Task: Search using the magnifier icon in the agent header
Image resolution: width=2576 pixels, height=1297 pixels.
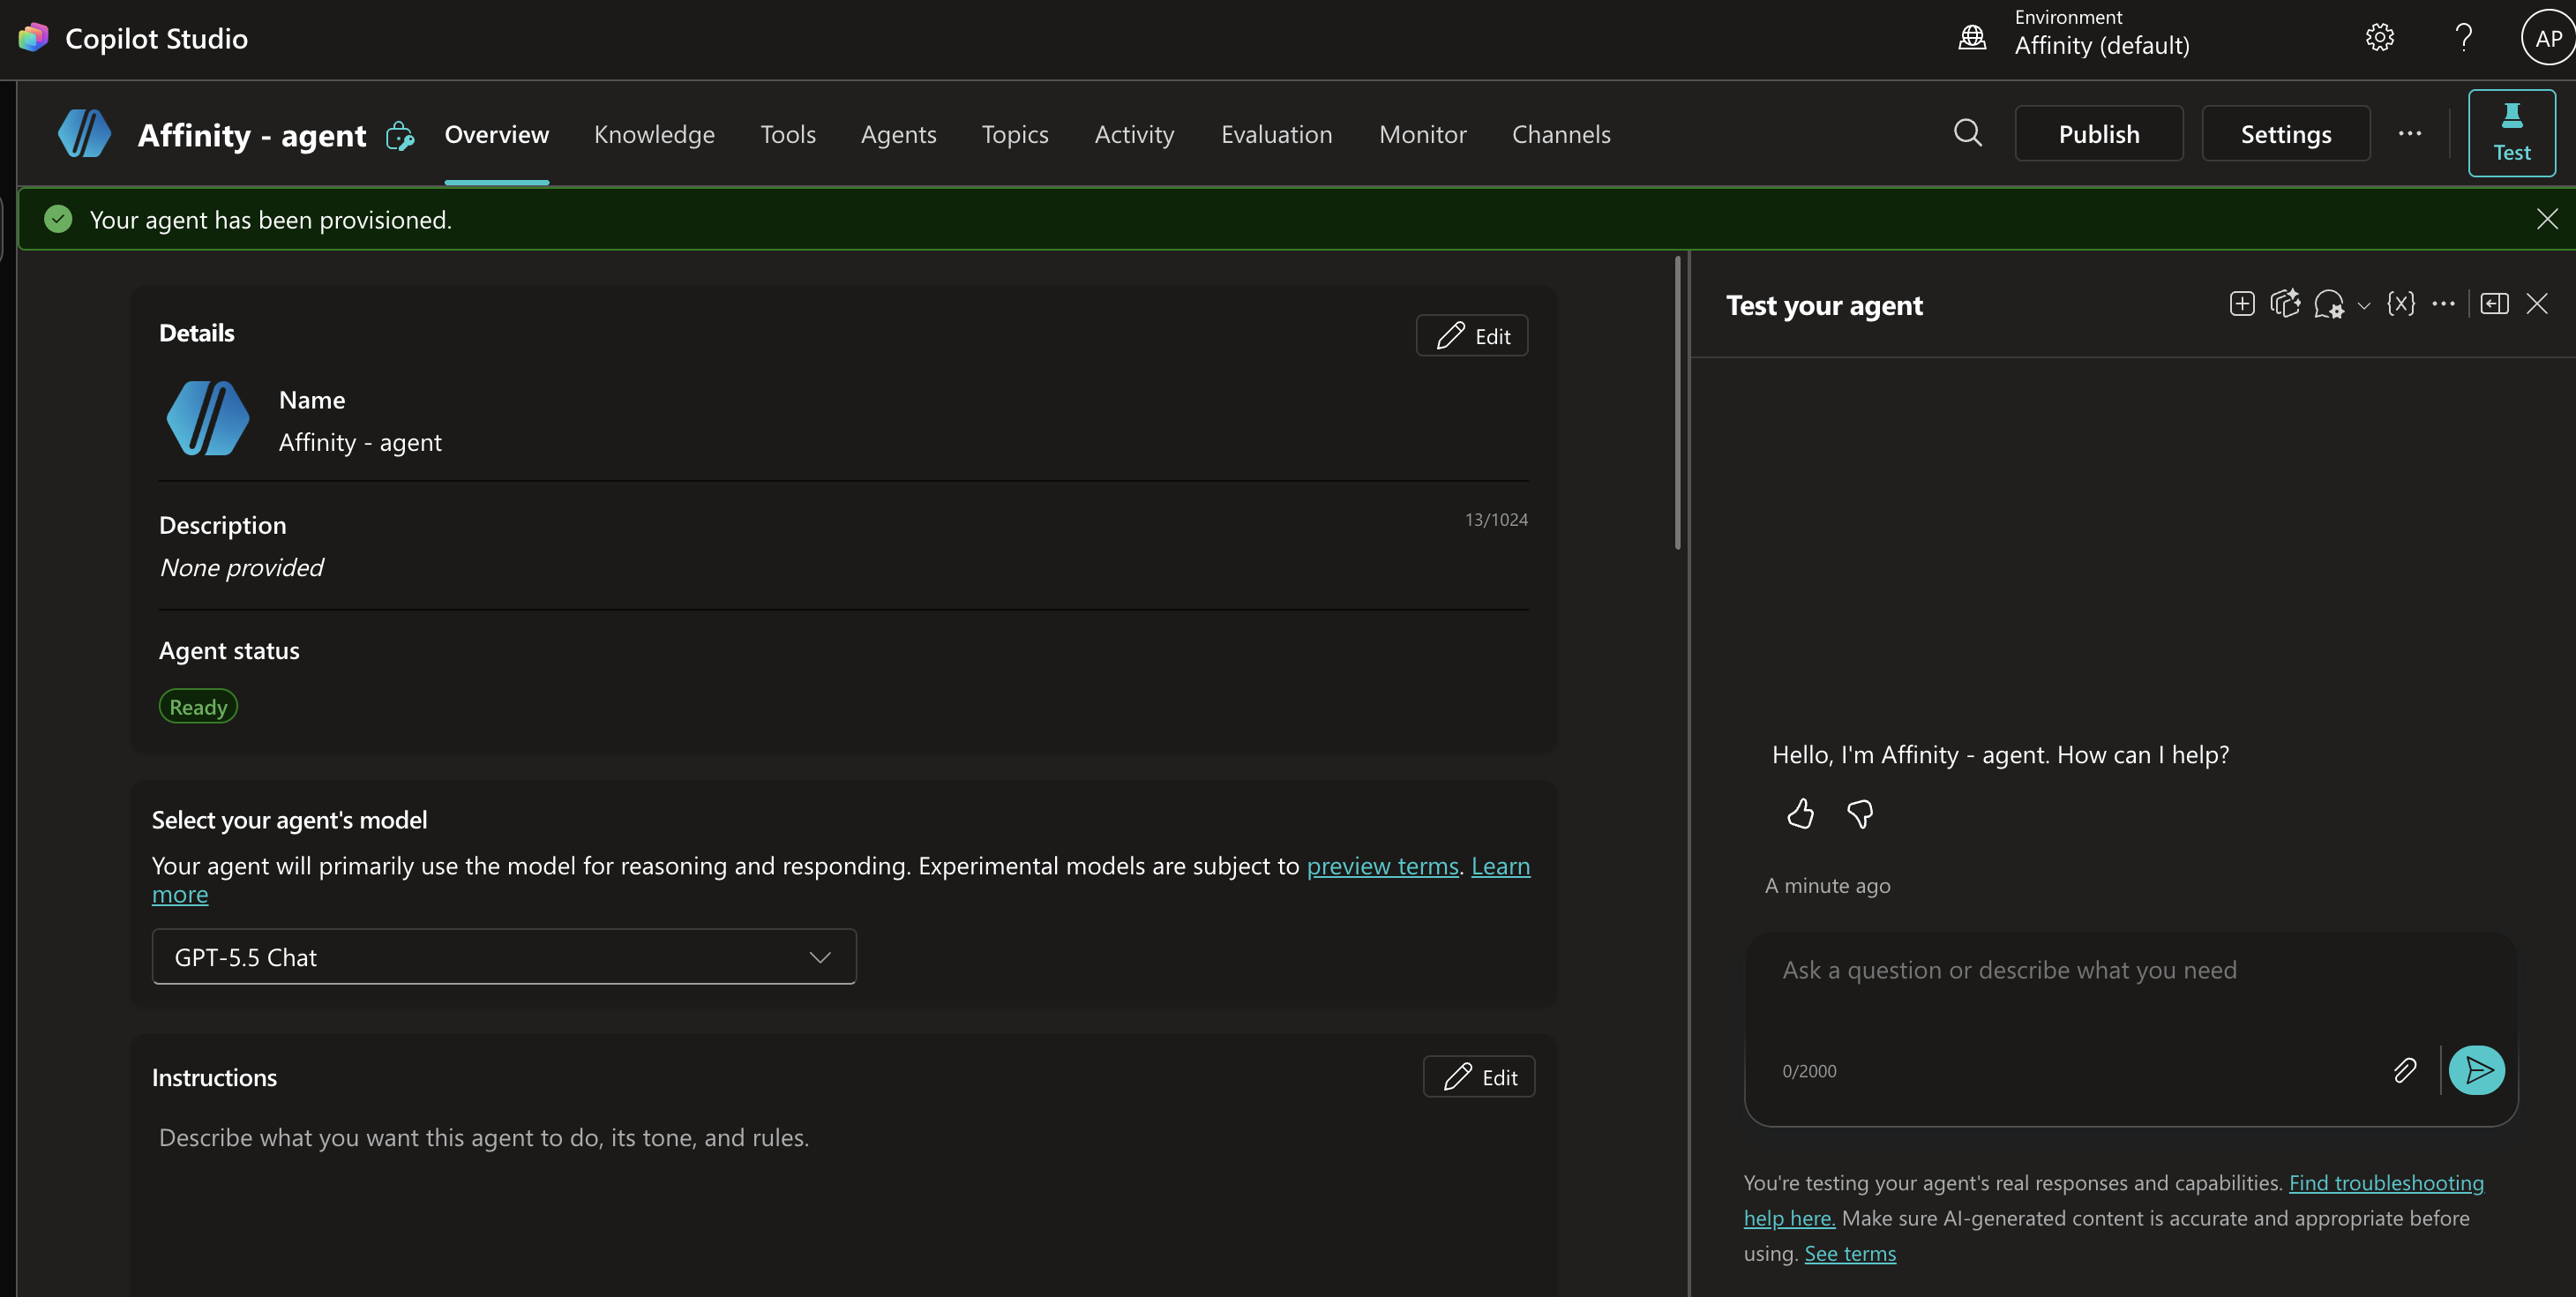Action: tap(1968, 133)
